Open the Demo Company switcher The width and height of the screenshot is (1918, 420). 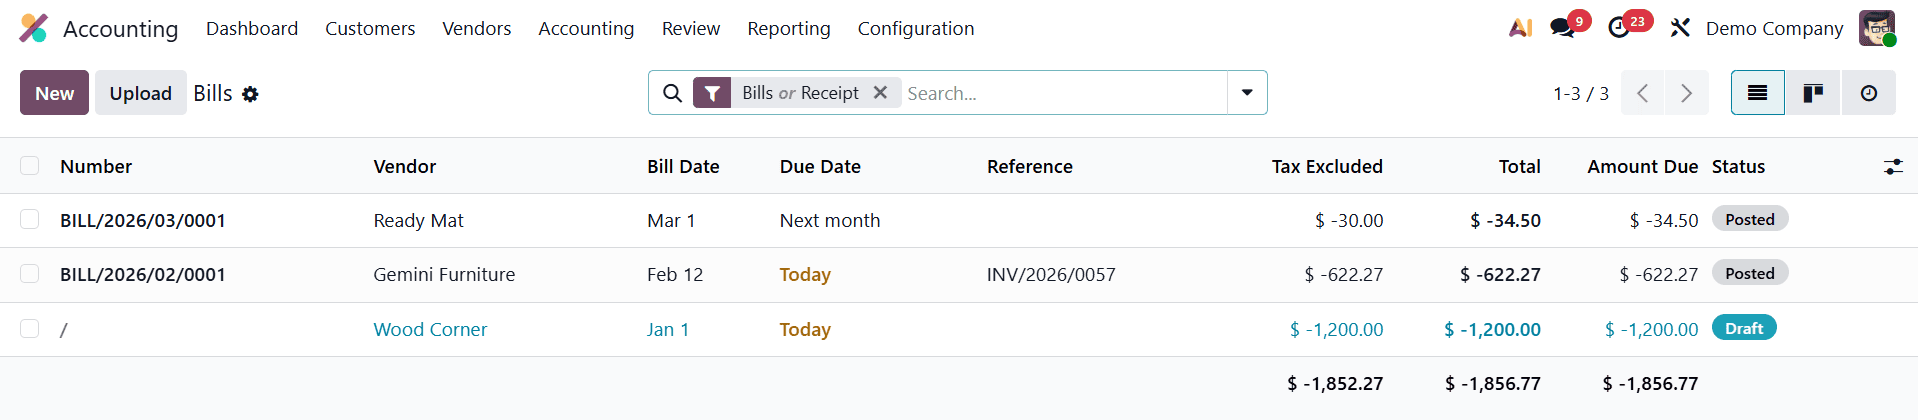pyautogui.click(x=1774, y=28)
